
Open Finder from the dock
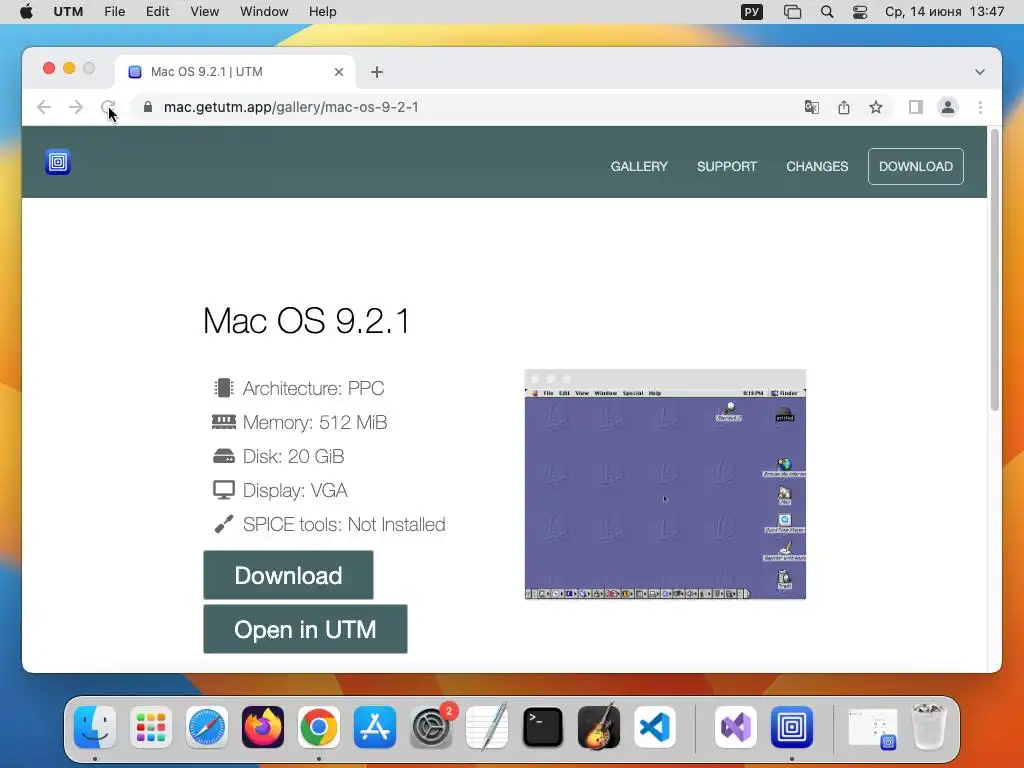pyautogui.click(x=95, y=727)
